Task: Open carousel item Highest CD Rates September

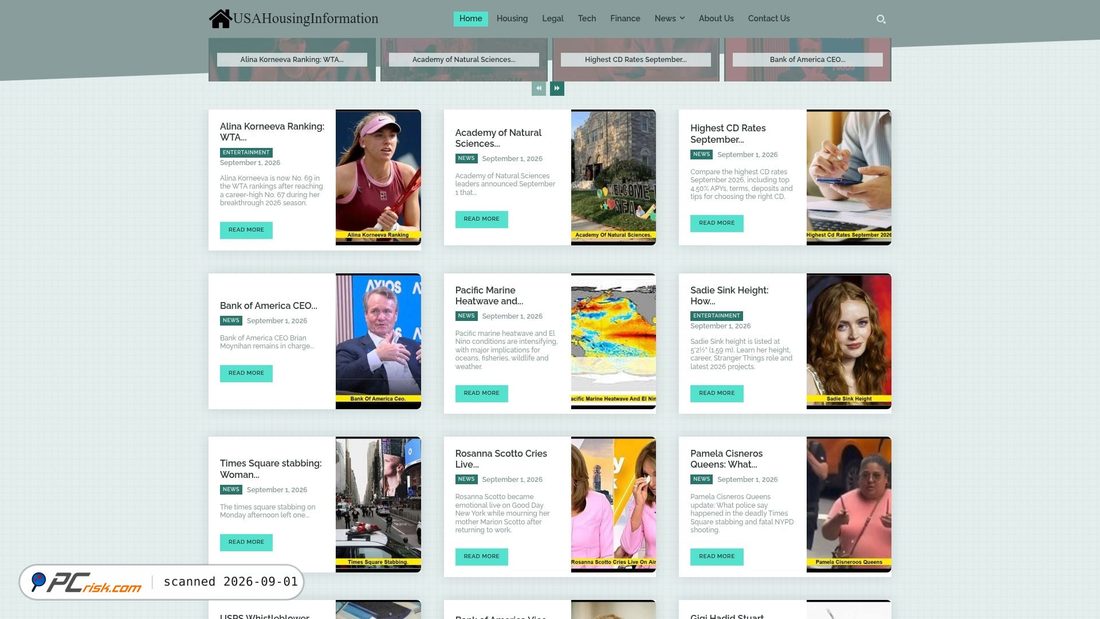Action: [636, 60]
